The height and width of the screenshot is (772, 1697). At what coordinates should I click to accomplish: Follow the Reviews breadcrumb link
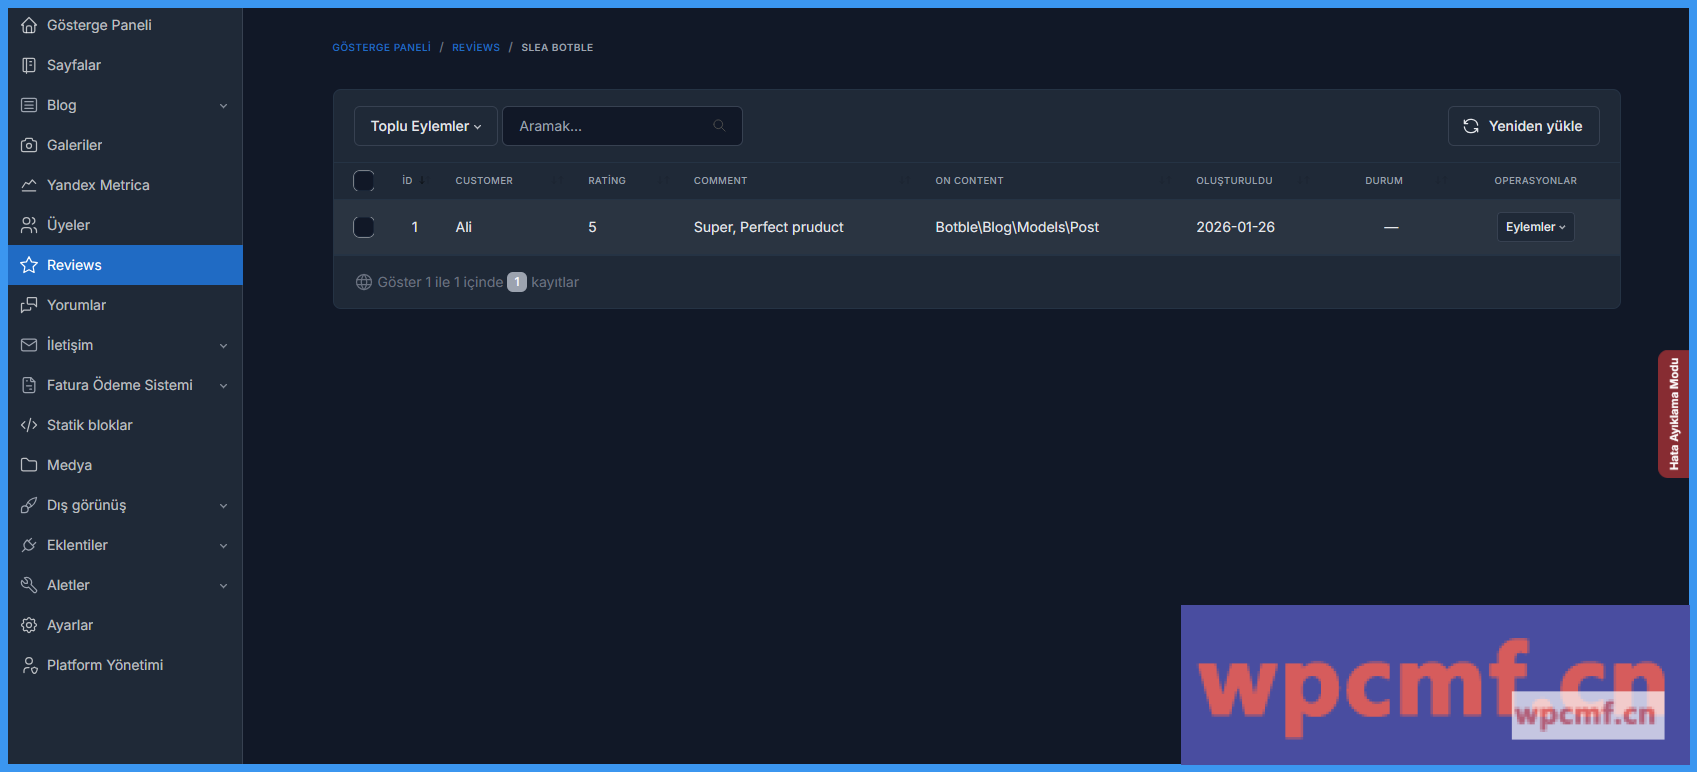pyautogui.click(x=475, y=47)
